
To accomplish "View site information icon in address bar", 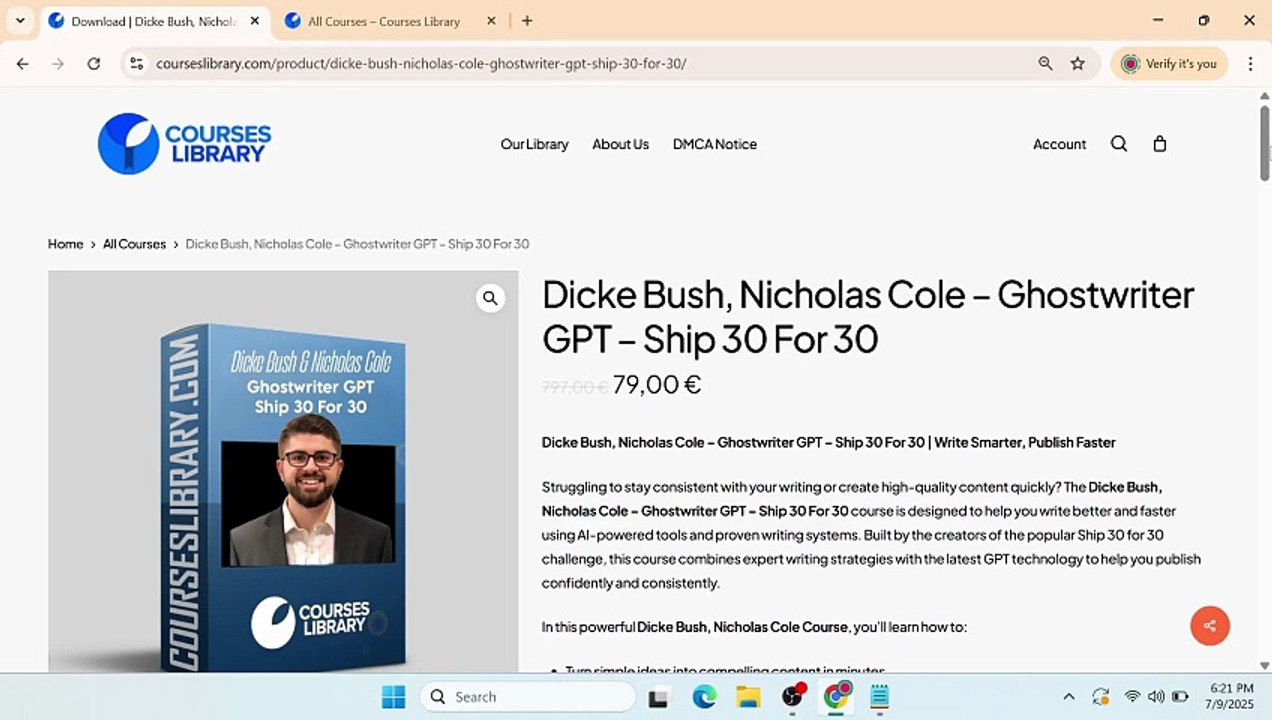I will click(x=137, y=63).
